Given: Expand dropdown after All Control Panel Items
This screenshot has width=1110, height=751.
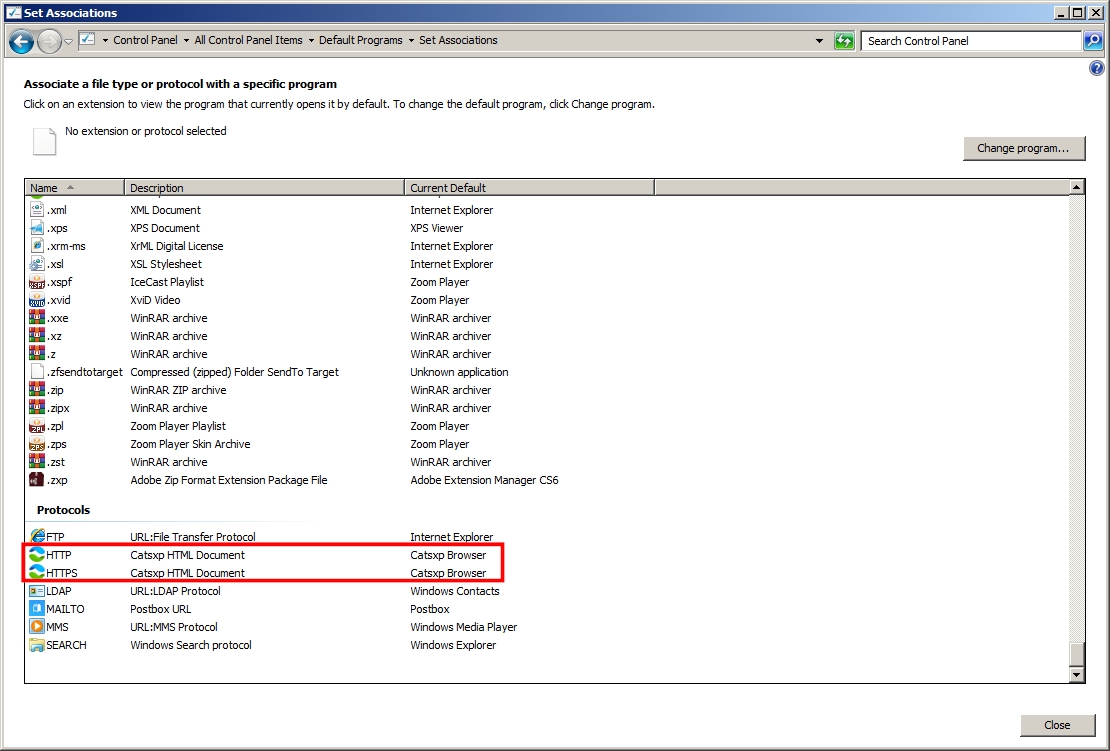Looking at the screenshot, I should pyautogui.click(x=311, y=41).
